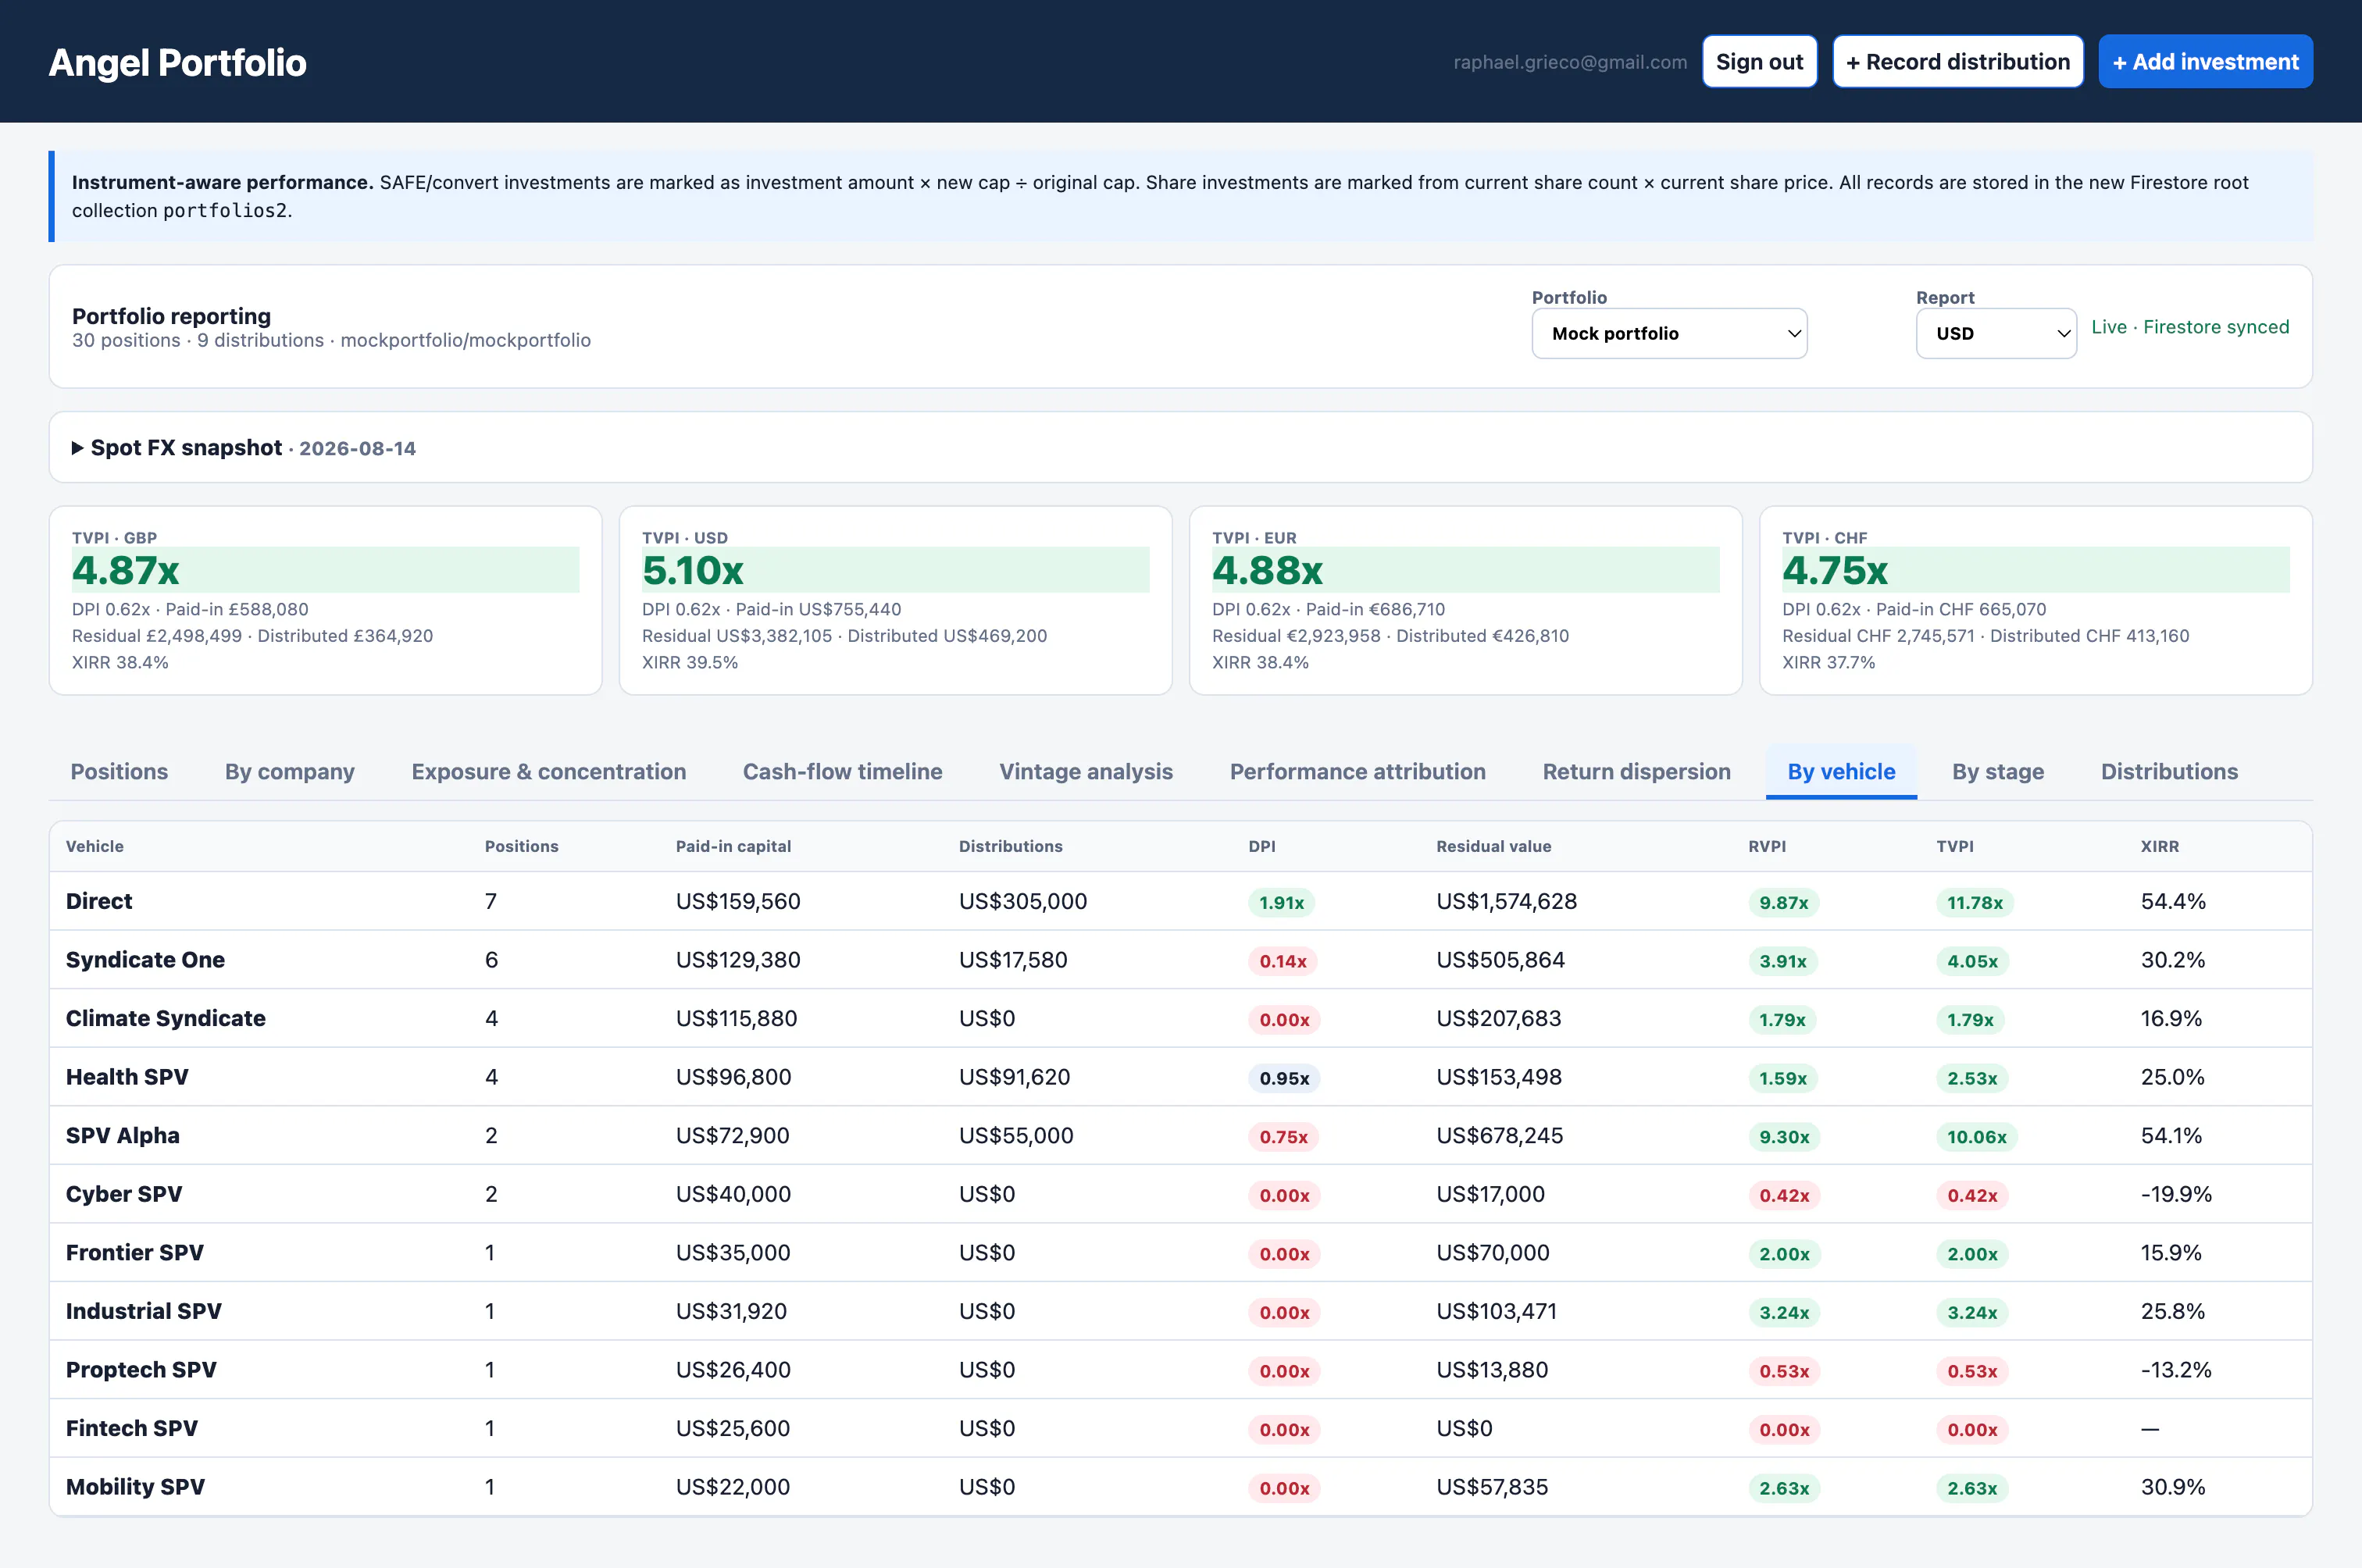Image resolution: width=2362 pixels, height=1568 pixels.
Task: Open the Portfolio dropdown showing Mock portfolio
Action: click(1669, 333)
